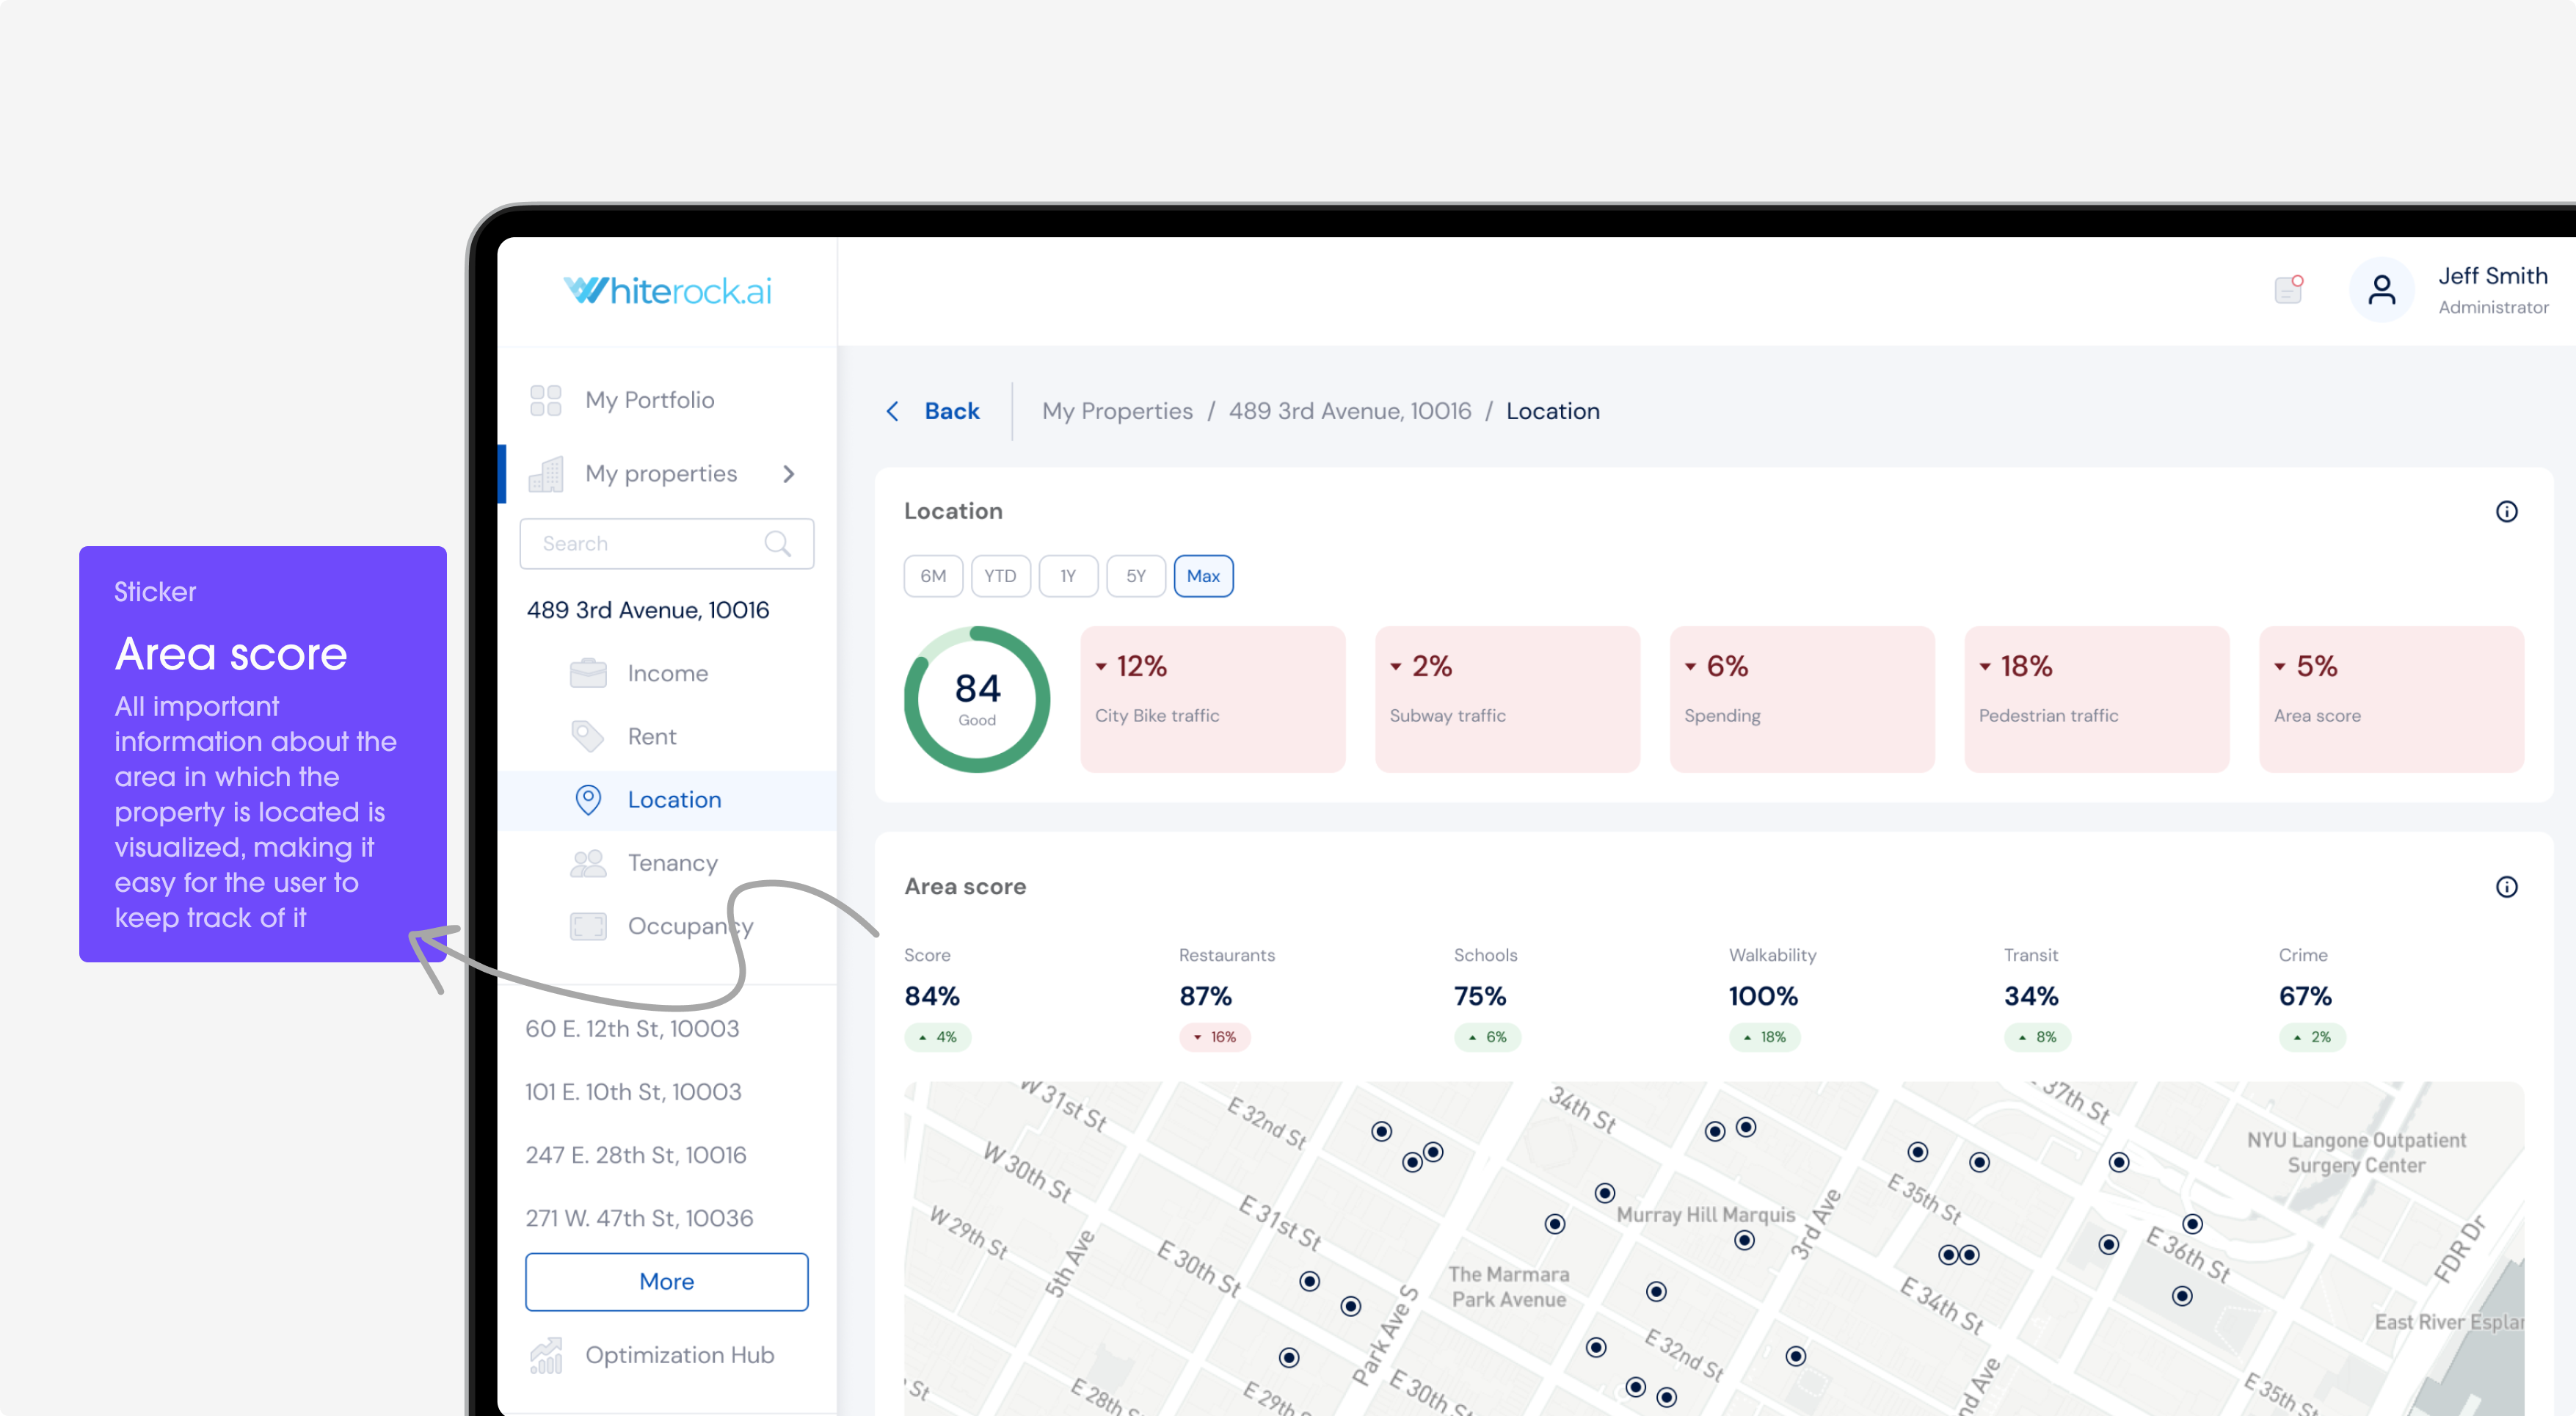Click the Schools 75% value
This screenshot has height=1416, width=2576.
(x=1480, y=996)
